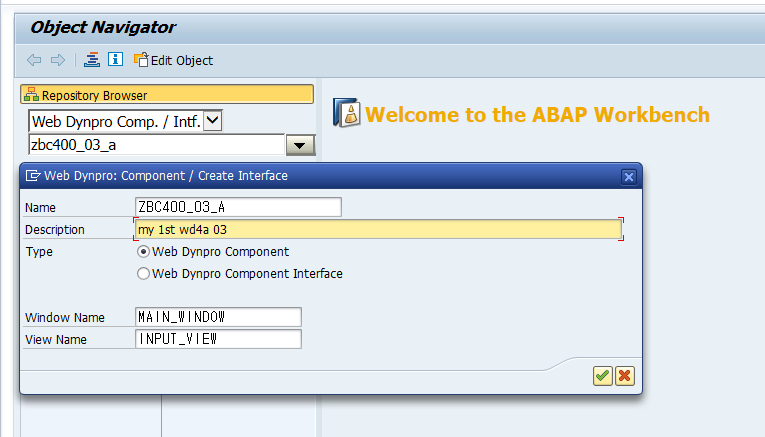Expand the object name history dropdown arrow
765x437 pixels.
[300, 145]
